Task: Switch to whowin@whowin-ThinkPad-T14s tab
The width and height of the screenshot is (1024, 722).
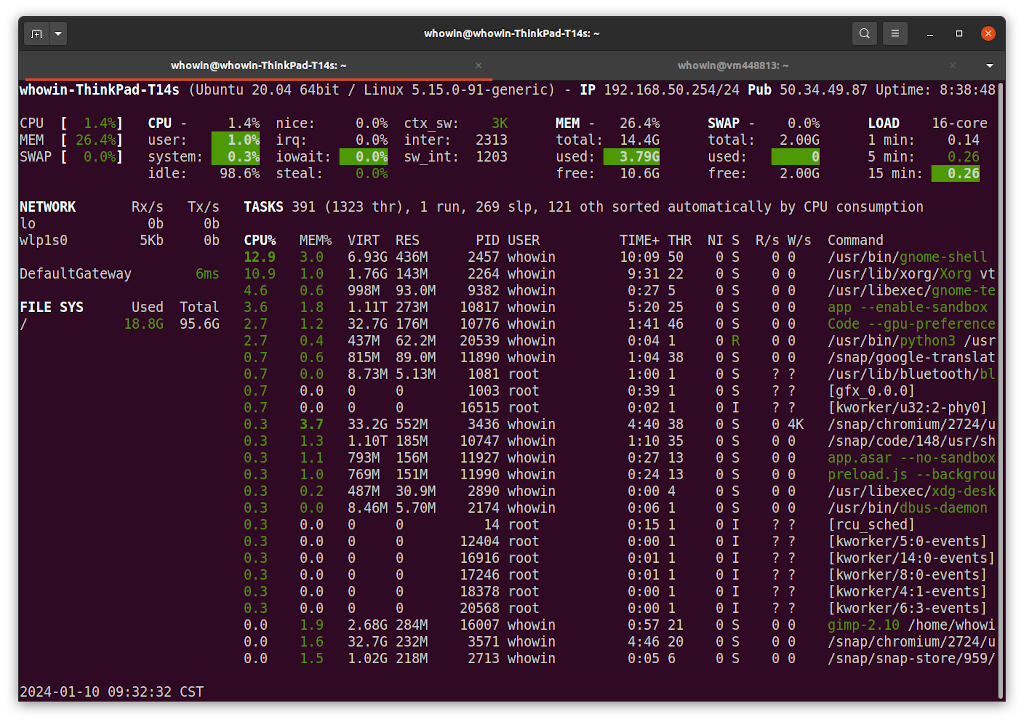Action: pyautogui.click(x=259, y=65)
